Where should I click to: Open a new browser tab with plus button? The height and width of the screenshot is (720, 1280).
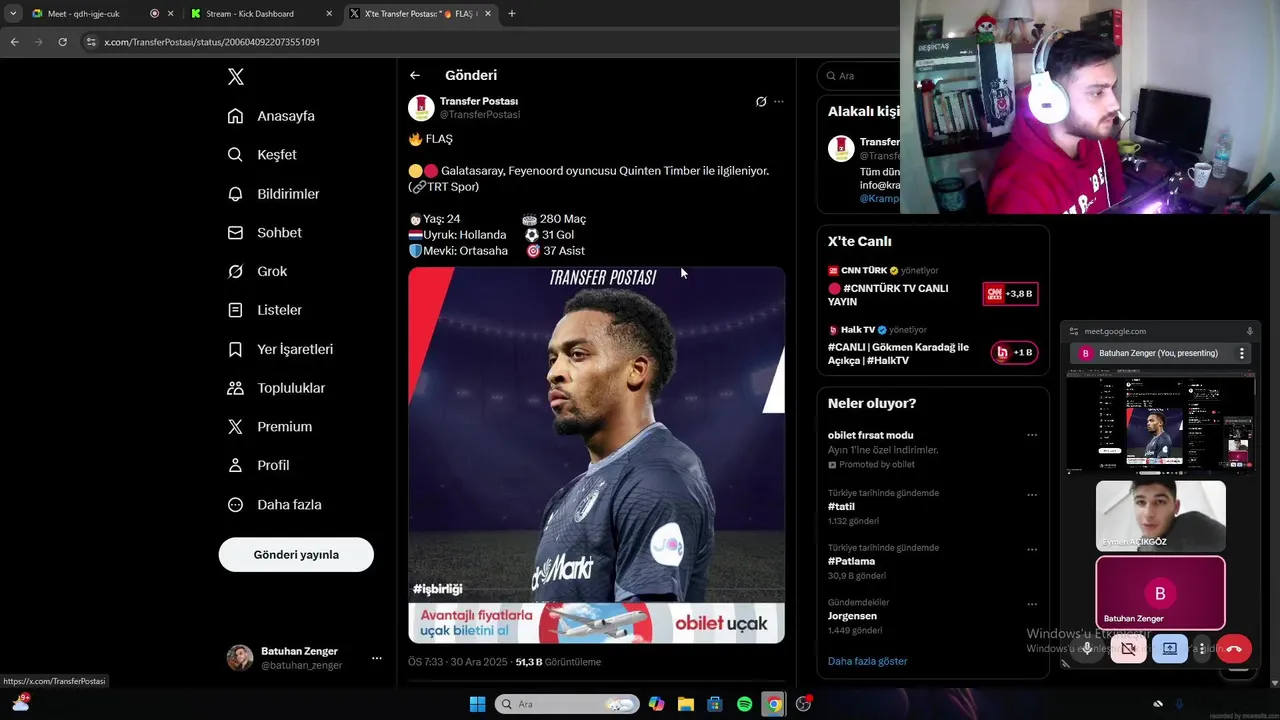click(512, 14)
